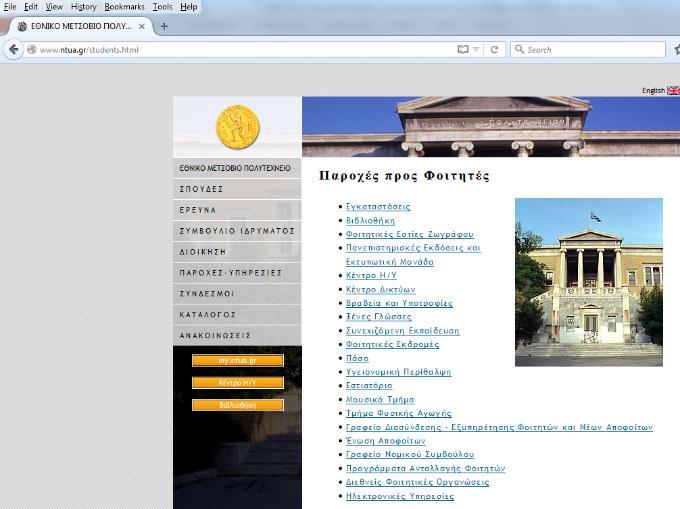Open the Help menu

click(189, 7)
